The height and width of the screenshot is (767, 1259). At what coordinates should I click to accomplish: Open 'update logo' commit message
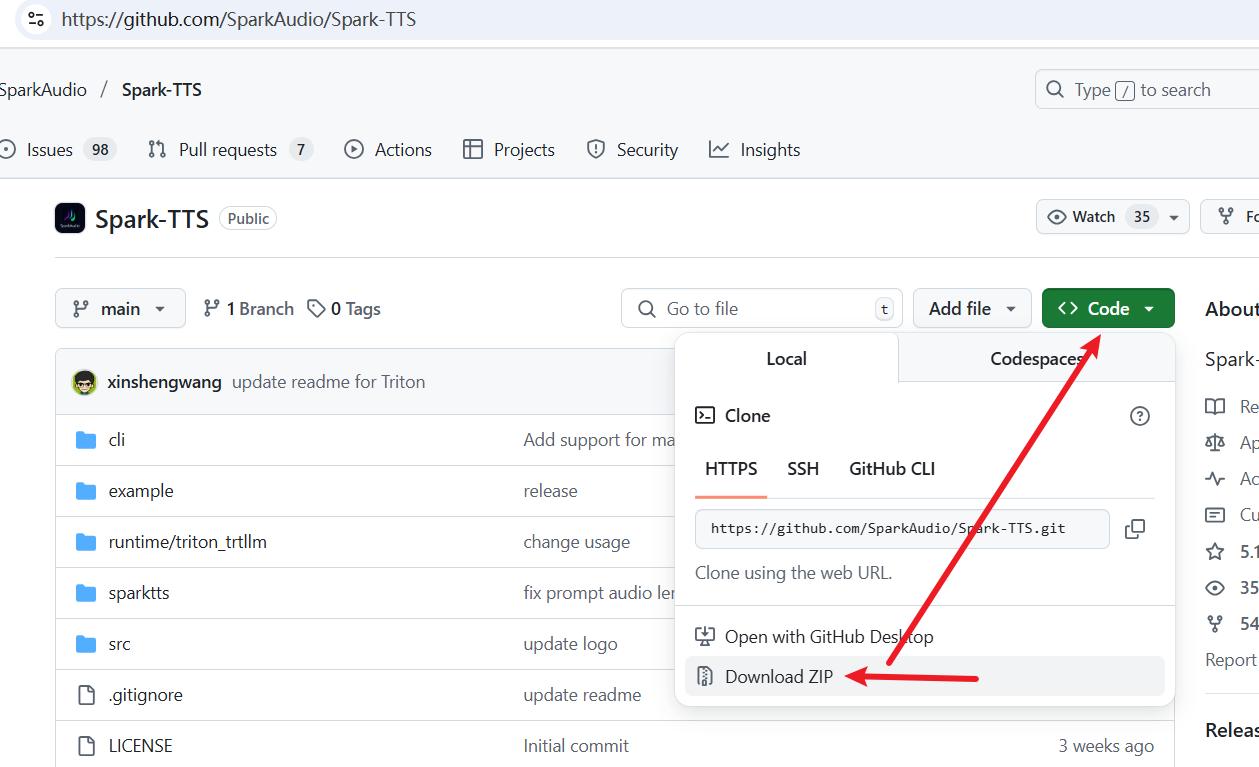tap(570, 644)
